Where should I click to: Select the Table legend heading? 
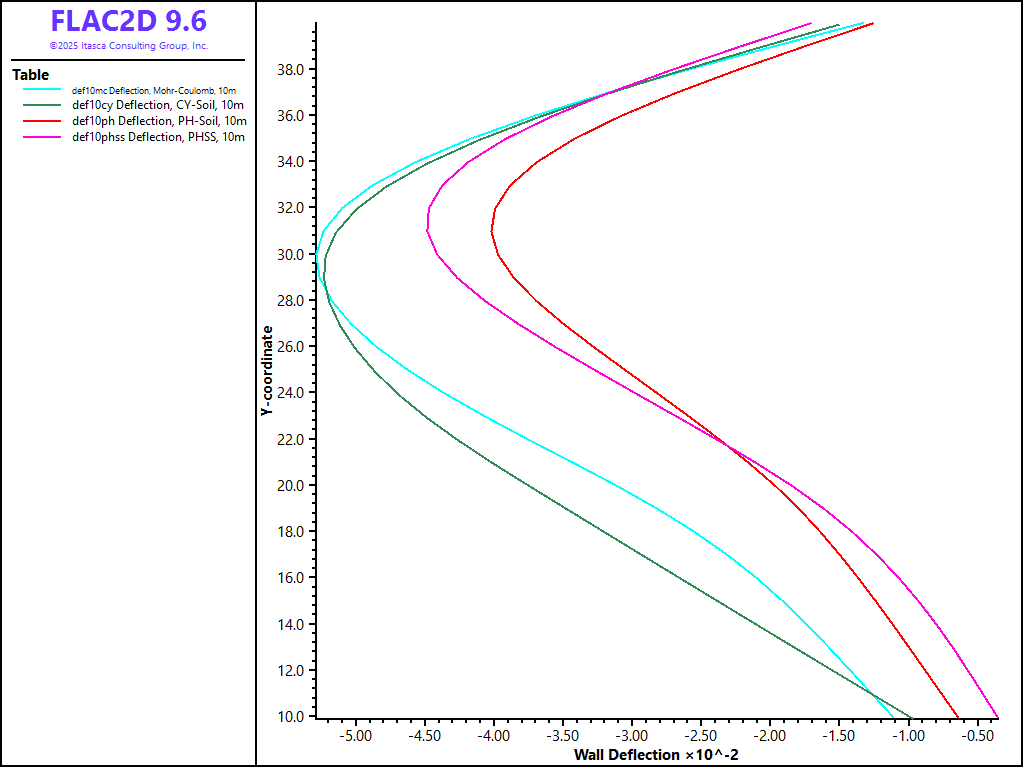(30, 75)
